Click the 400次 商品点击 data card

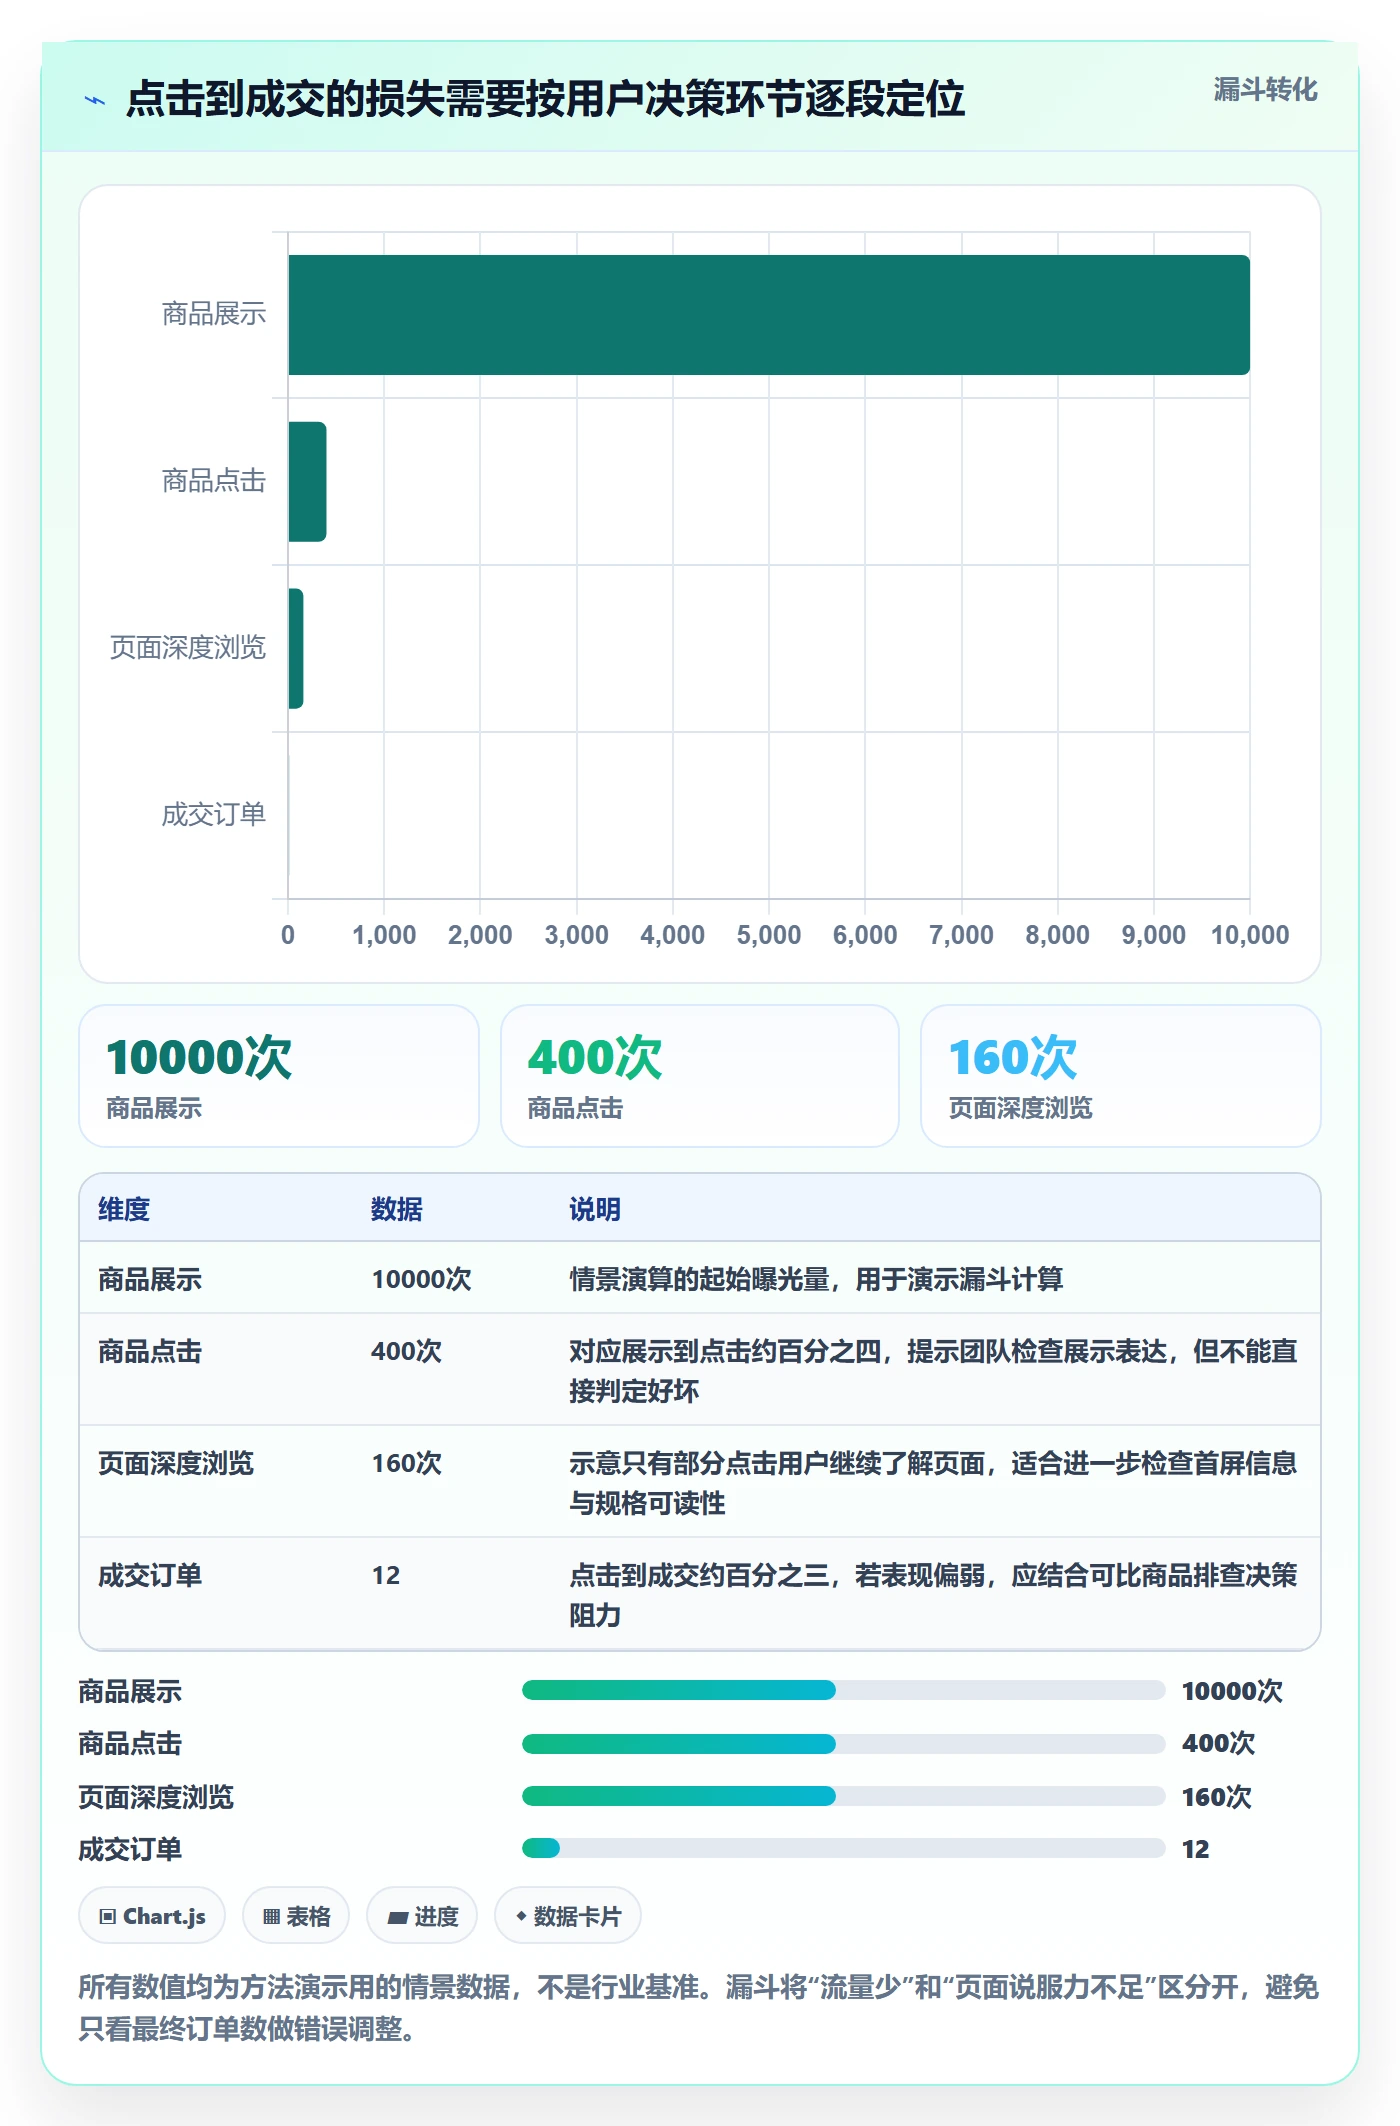(700, 1076)
